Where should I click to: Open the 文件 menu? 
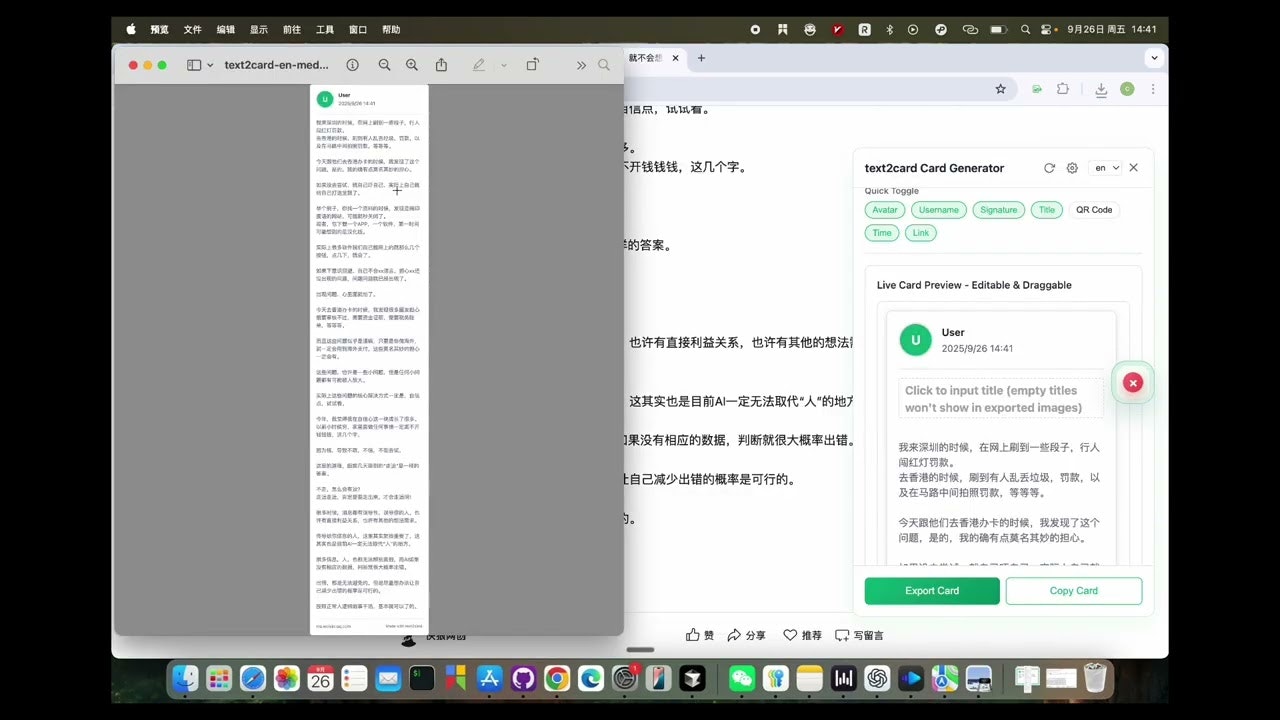point(193,30)
